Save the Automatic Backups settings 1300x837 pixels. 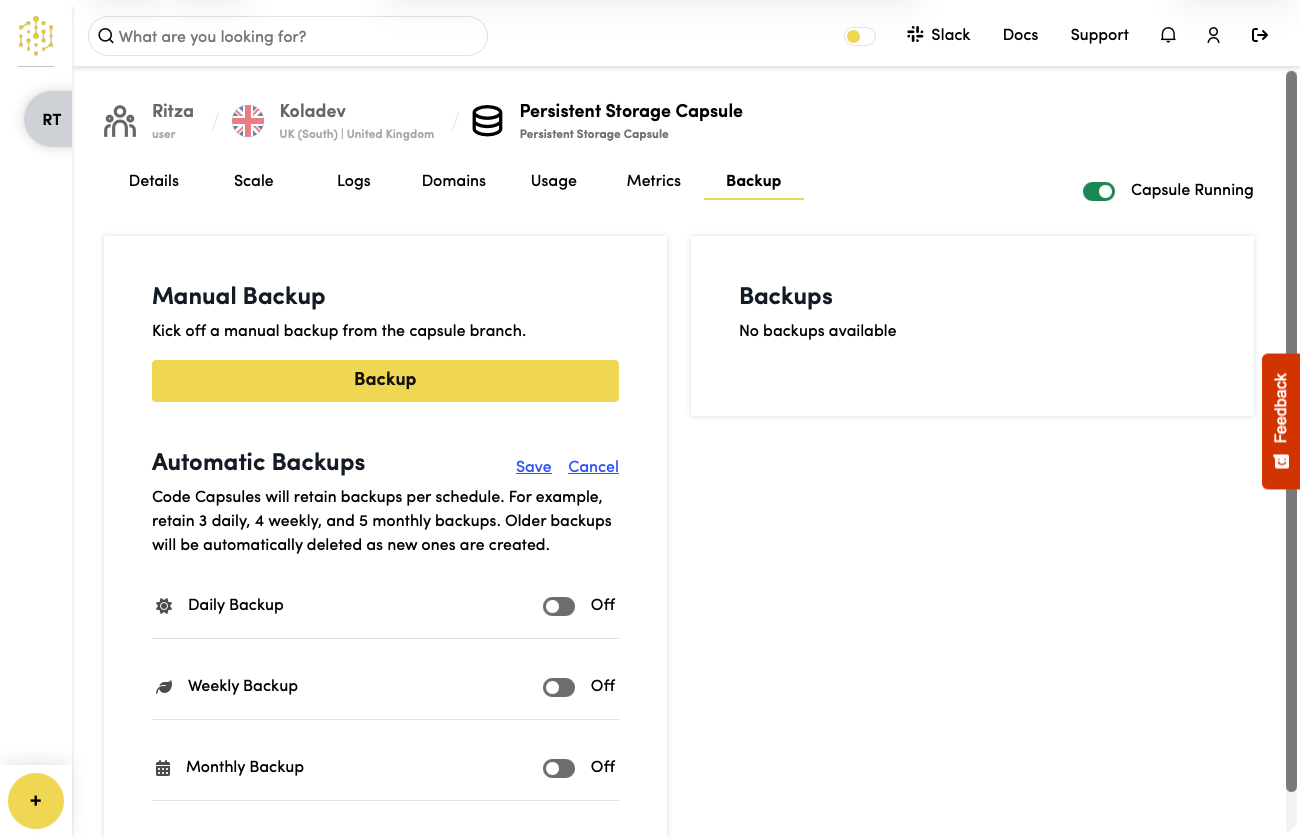click(533, 466)
